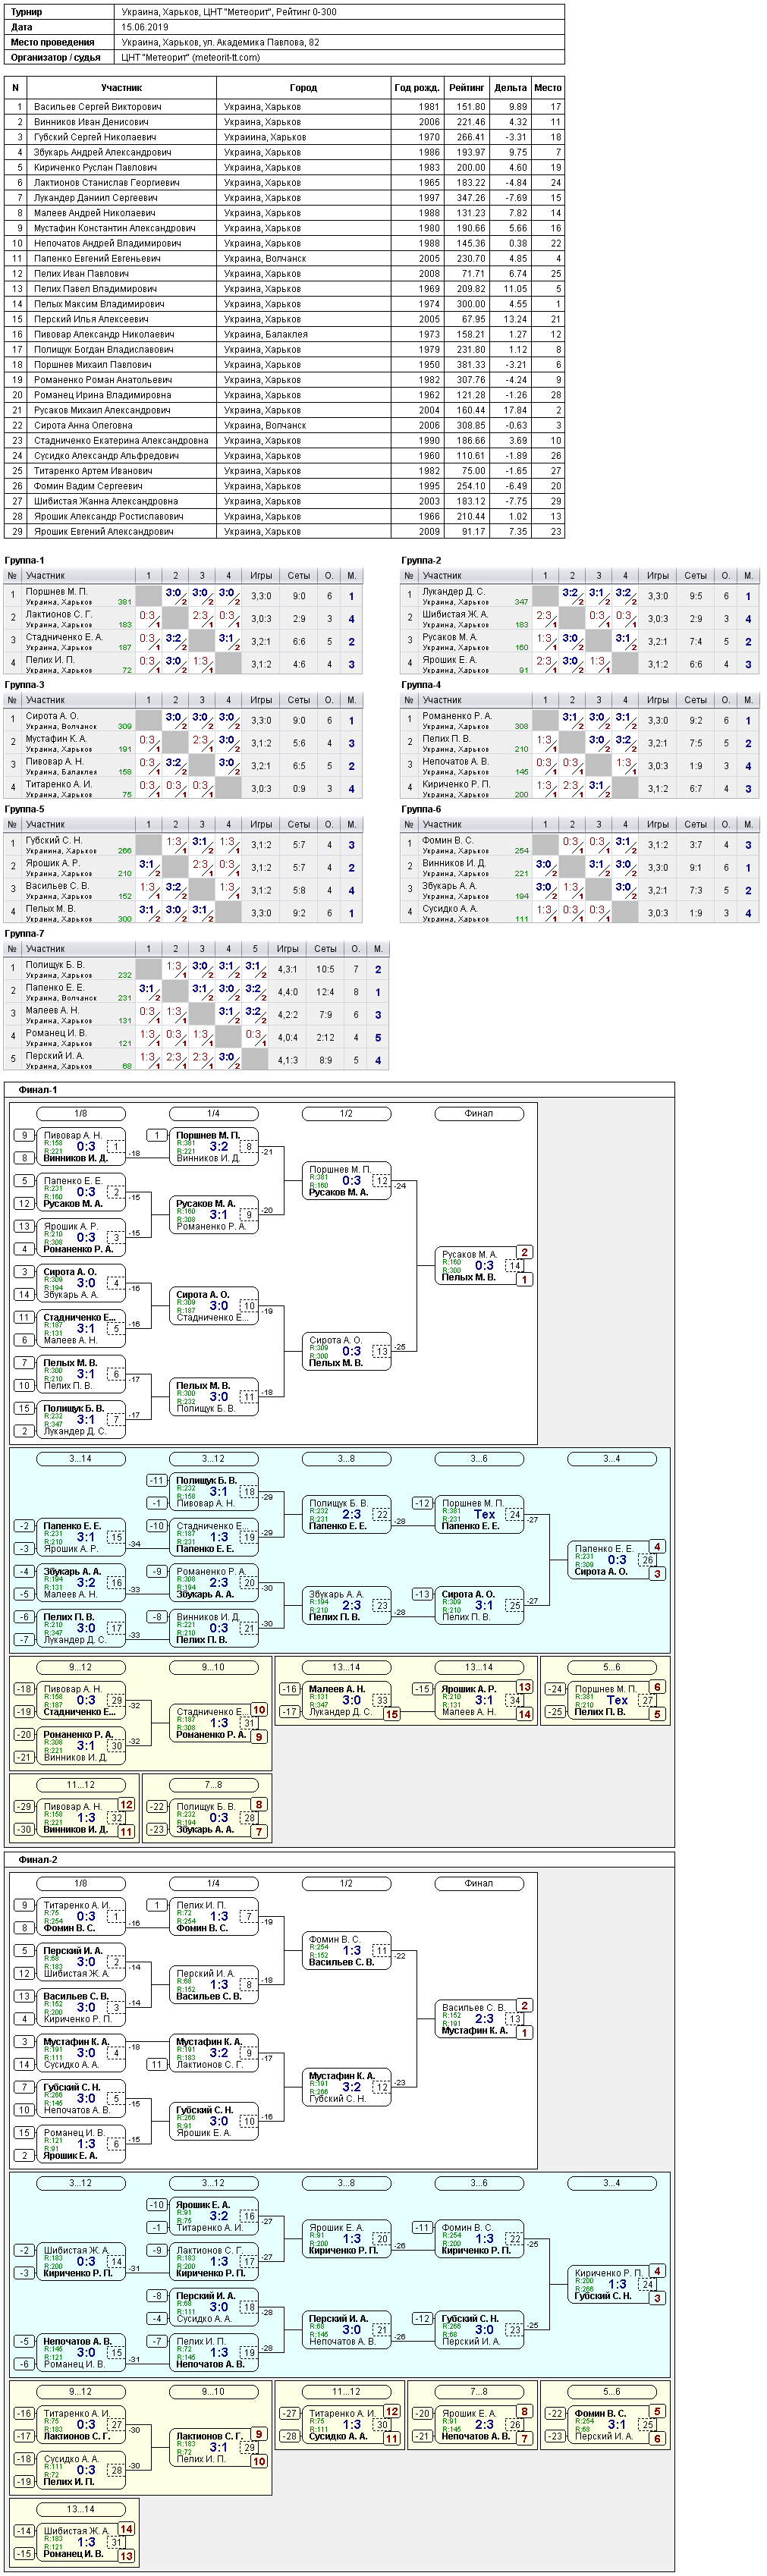The height and width of the screenshot is (2576, 767).
Task: Select the Финал-2 section title
Action: pyautogui.click(x=38, y=1859)
